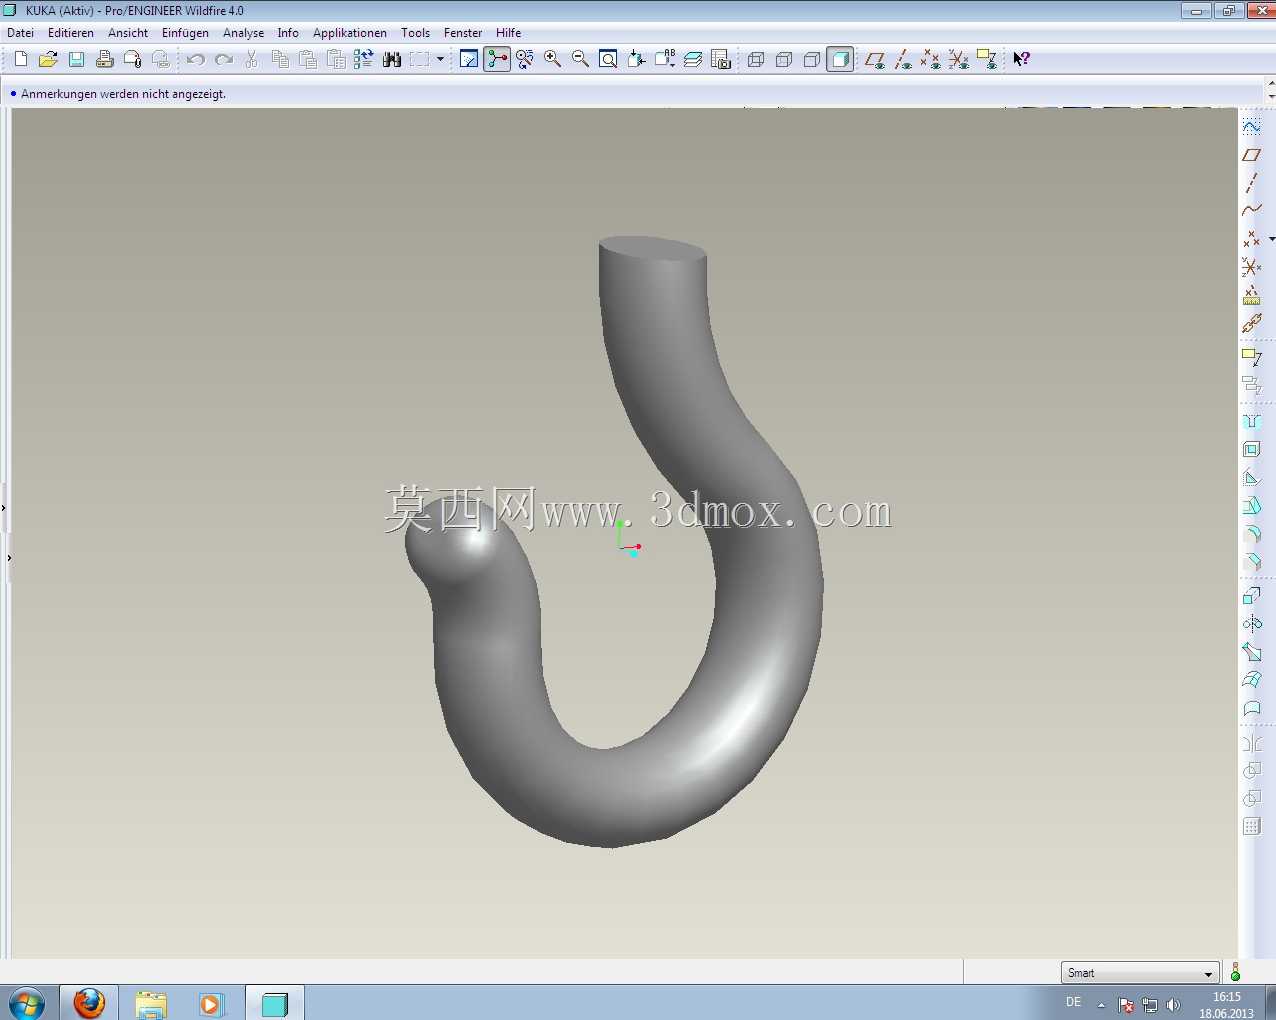
Task: Click the Zoom Out magnifier
Action: (580, 60)
